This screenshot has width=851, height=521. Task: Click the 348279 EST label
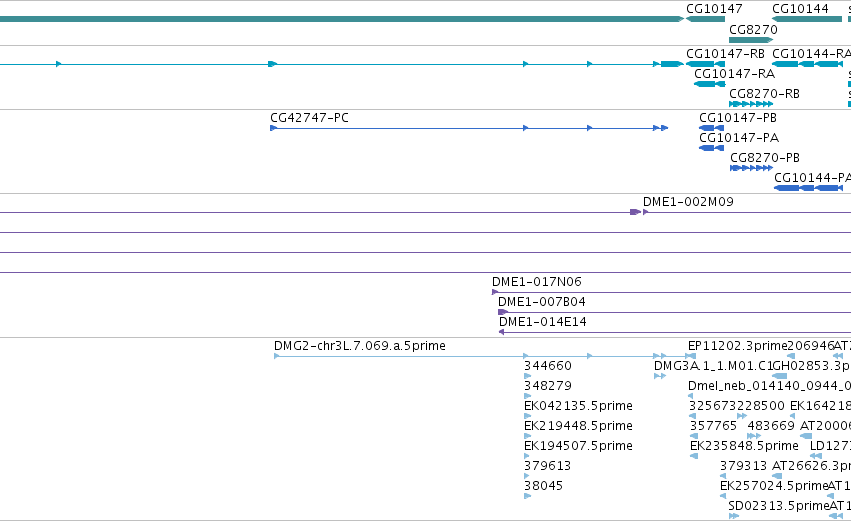[x=548, y=386]
